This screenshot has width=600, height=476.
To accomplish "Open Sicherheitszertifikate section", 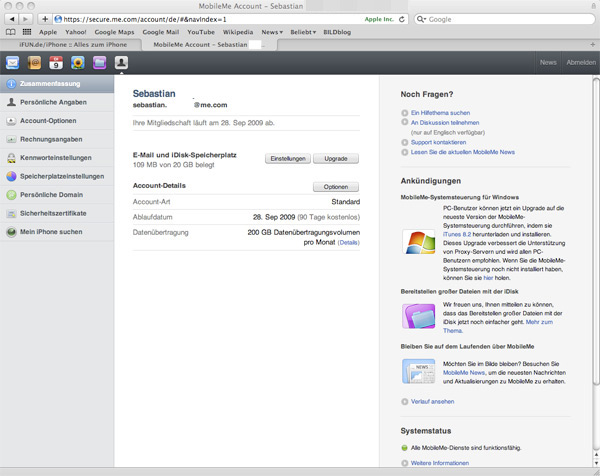I will point(57,213).
